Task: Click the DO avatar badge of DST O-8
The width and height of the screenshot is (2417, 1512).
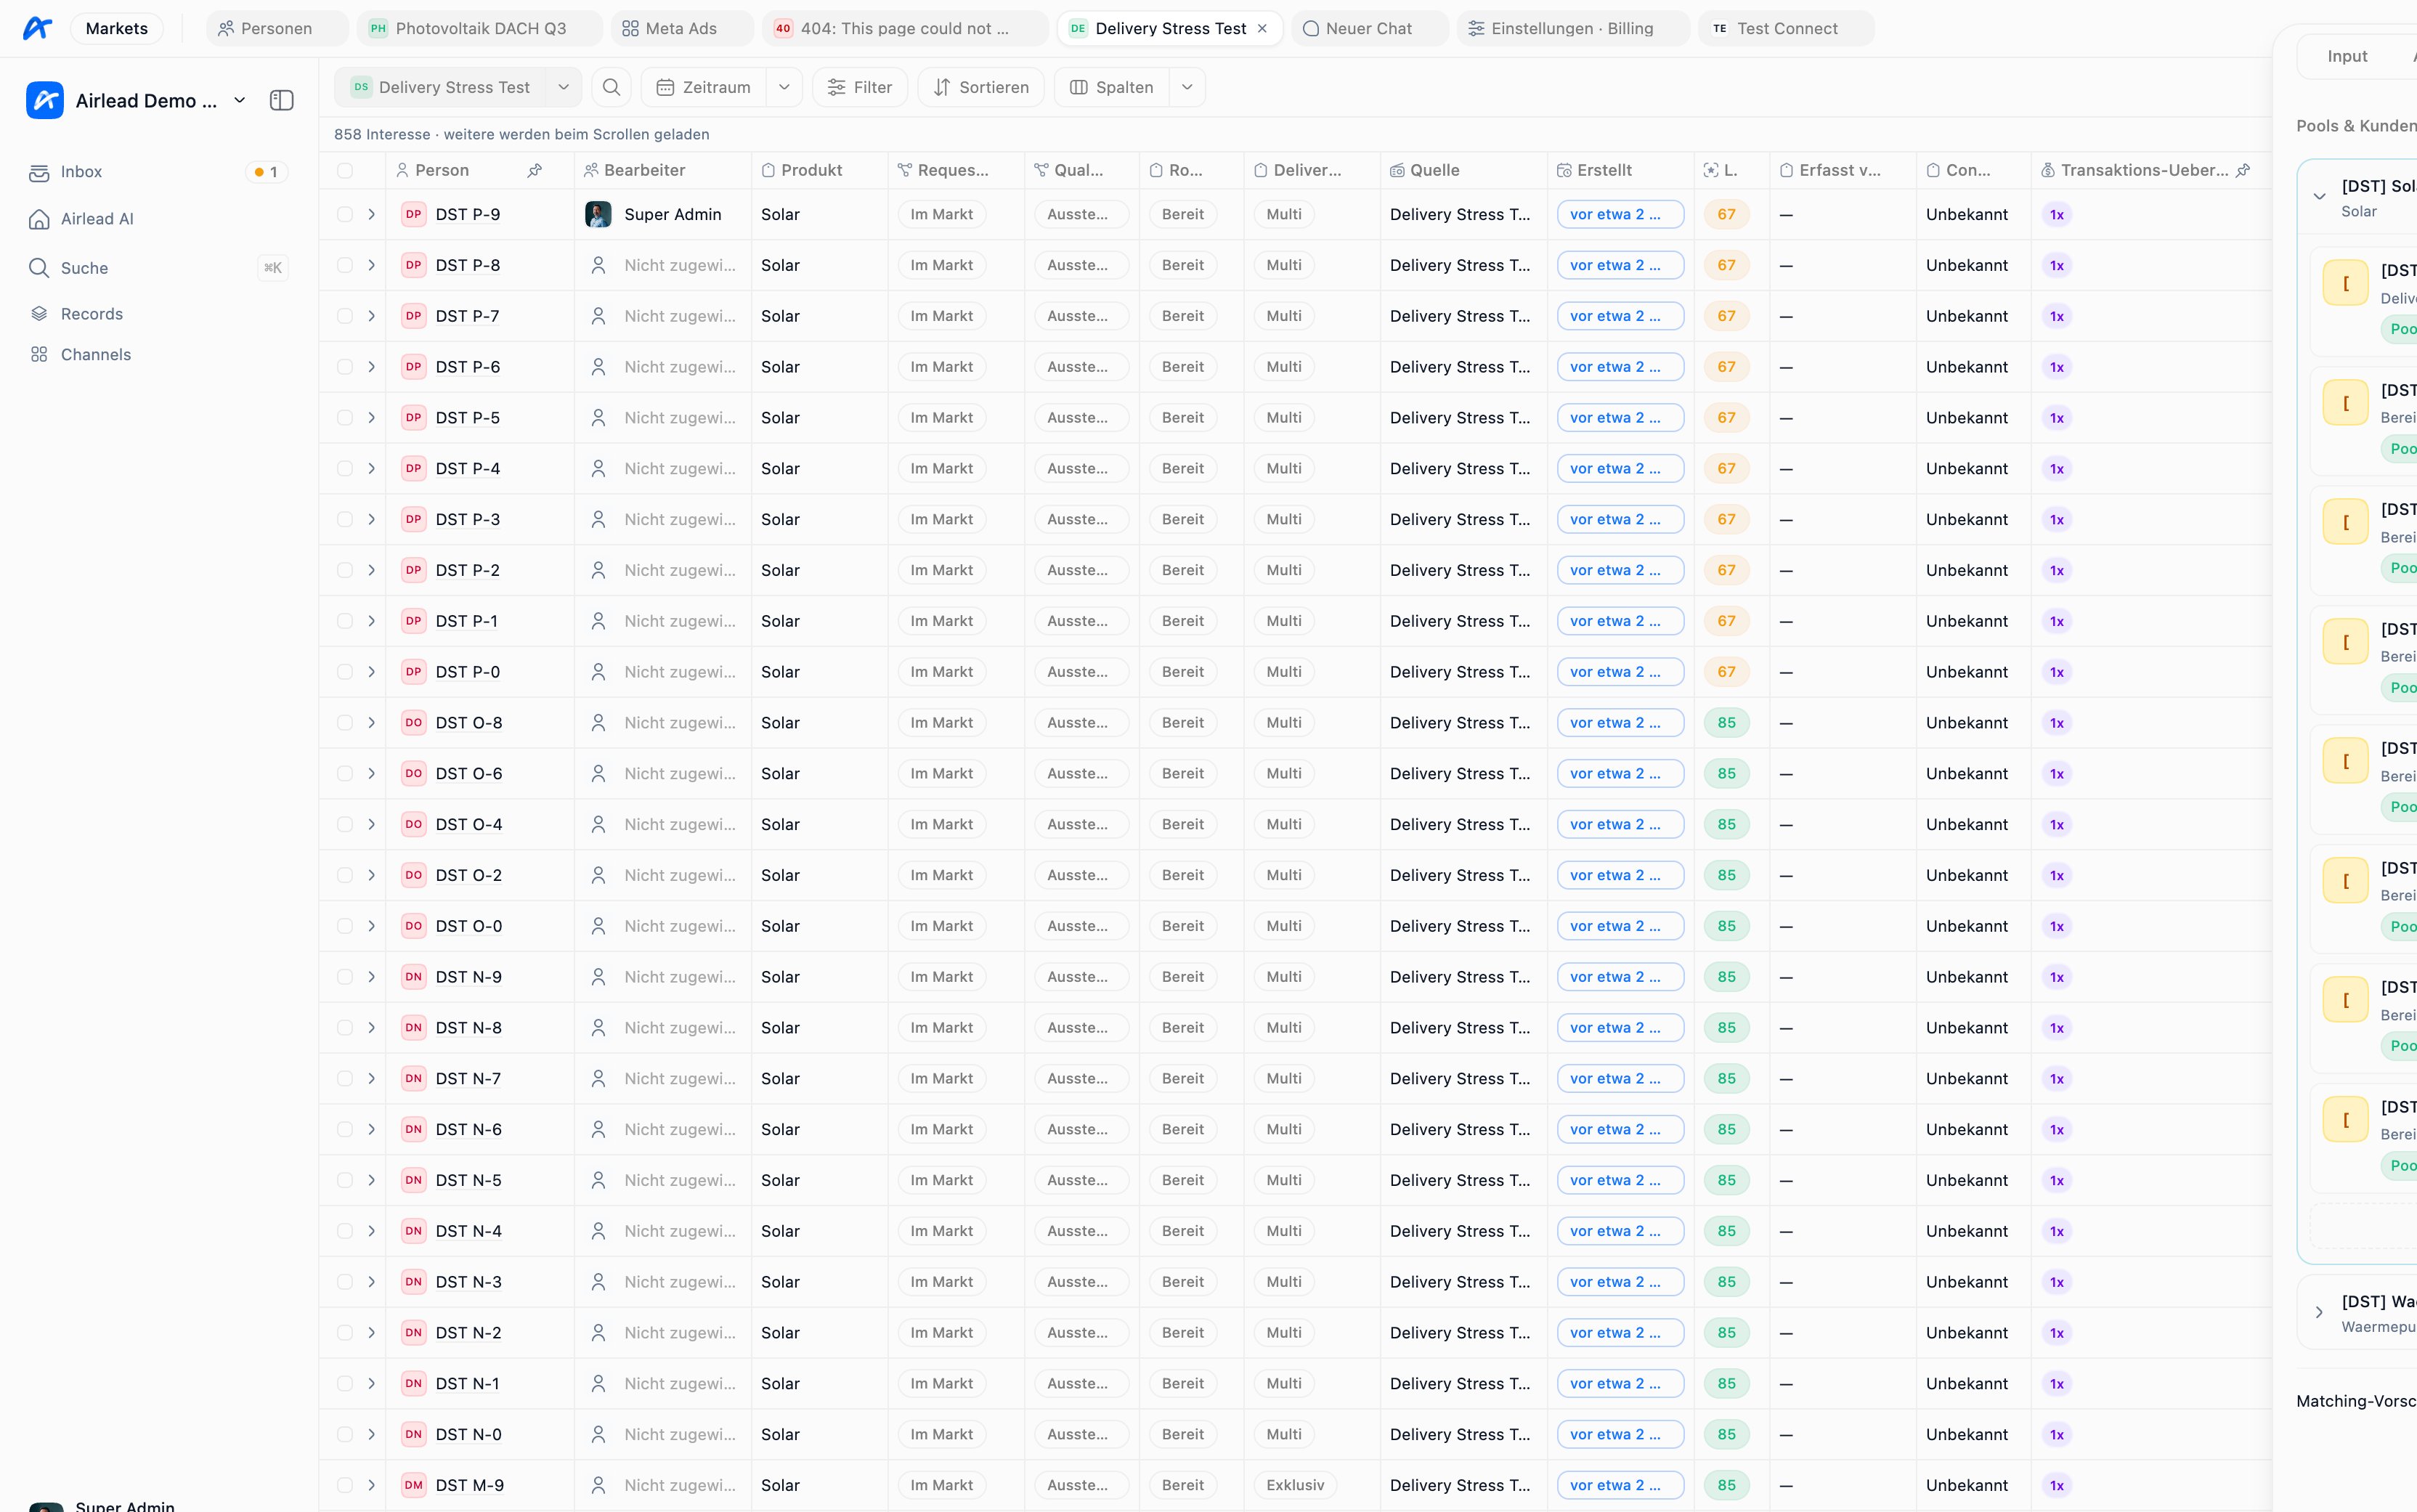Action: [x=413, y=723]
